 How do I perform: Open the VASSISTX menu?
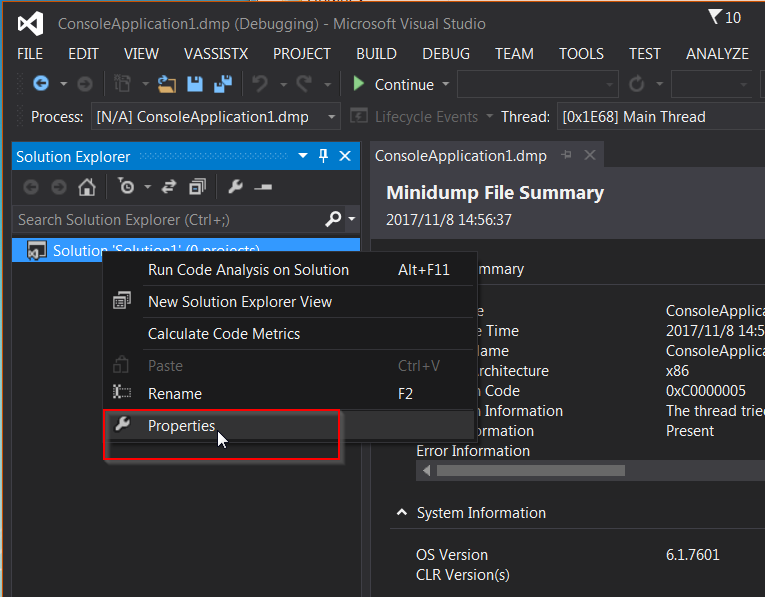tap(216, 54)
